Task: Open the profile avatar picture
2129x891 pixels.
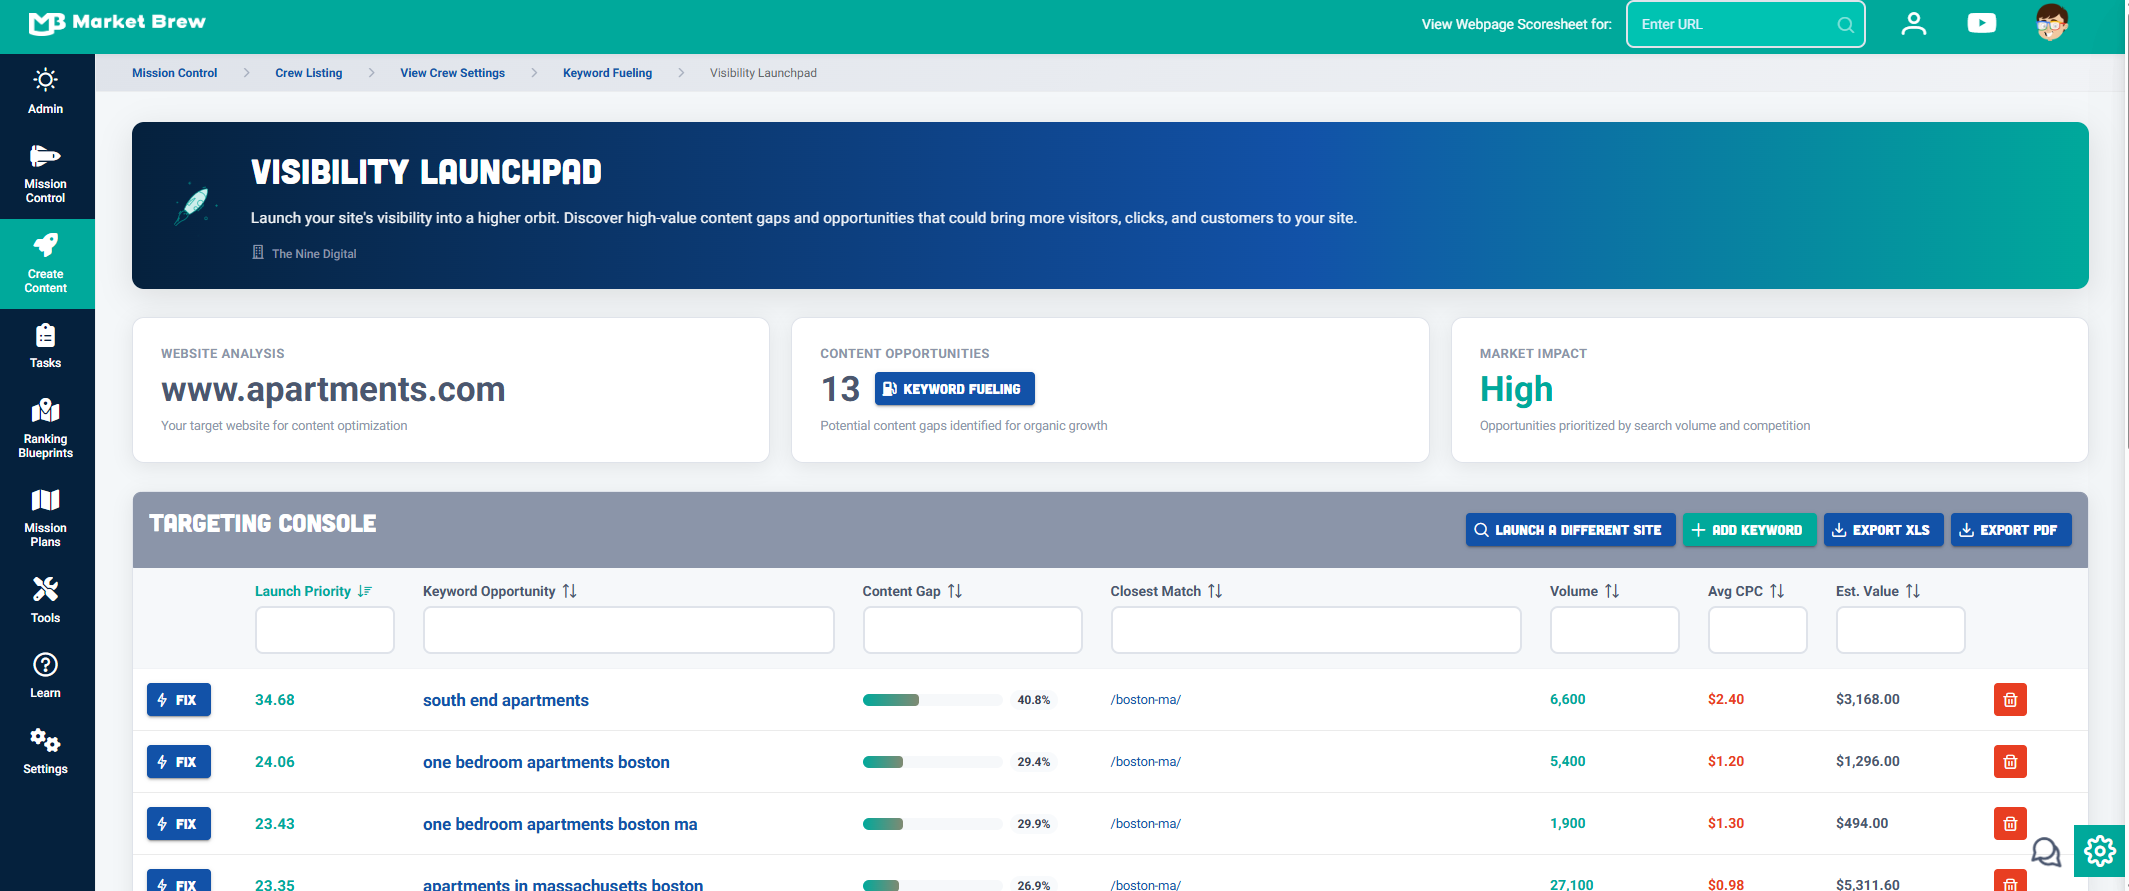Action: (2052, 23)
